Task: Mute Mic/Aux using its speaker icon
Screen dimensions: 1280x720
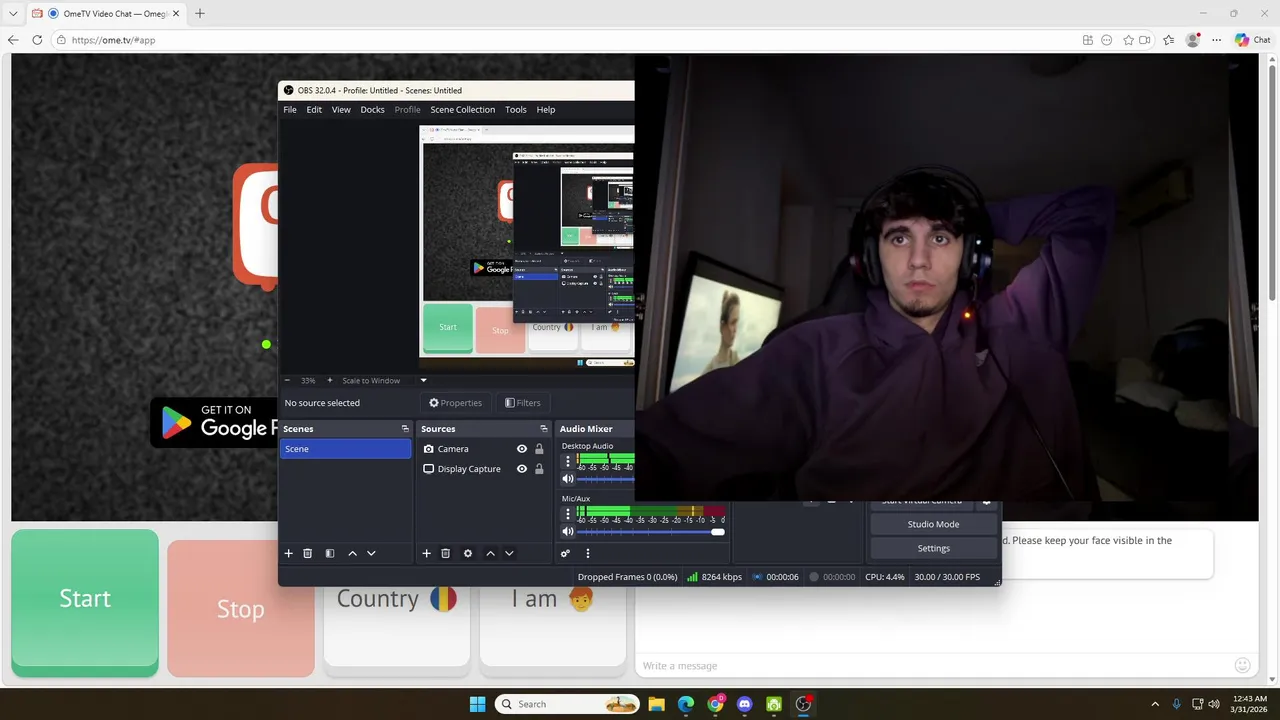Action: pyautogui.click(x=568, y=532)
